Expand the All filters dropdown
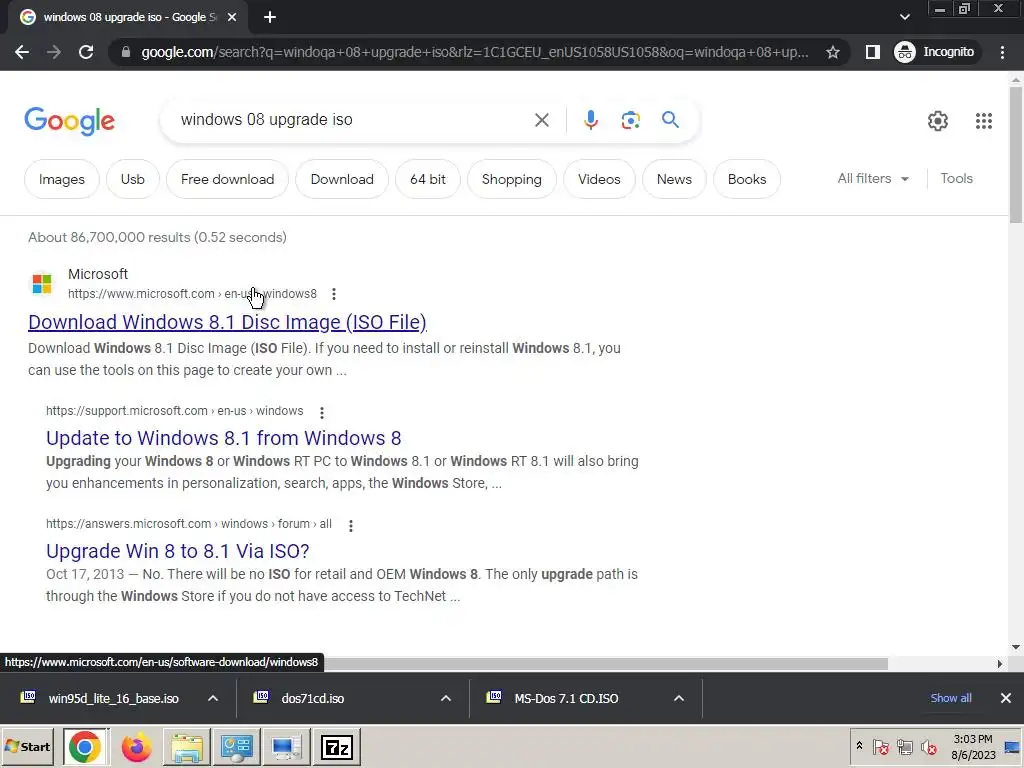 (872, 178)
